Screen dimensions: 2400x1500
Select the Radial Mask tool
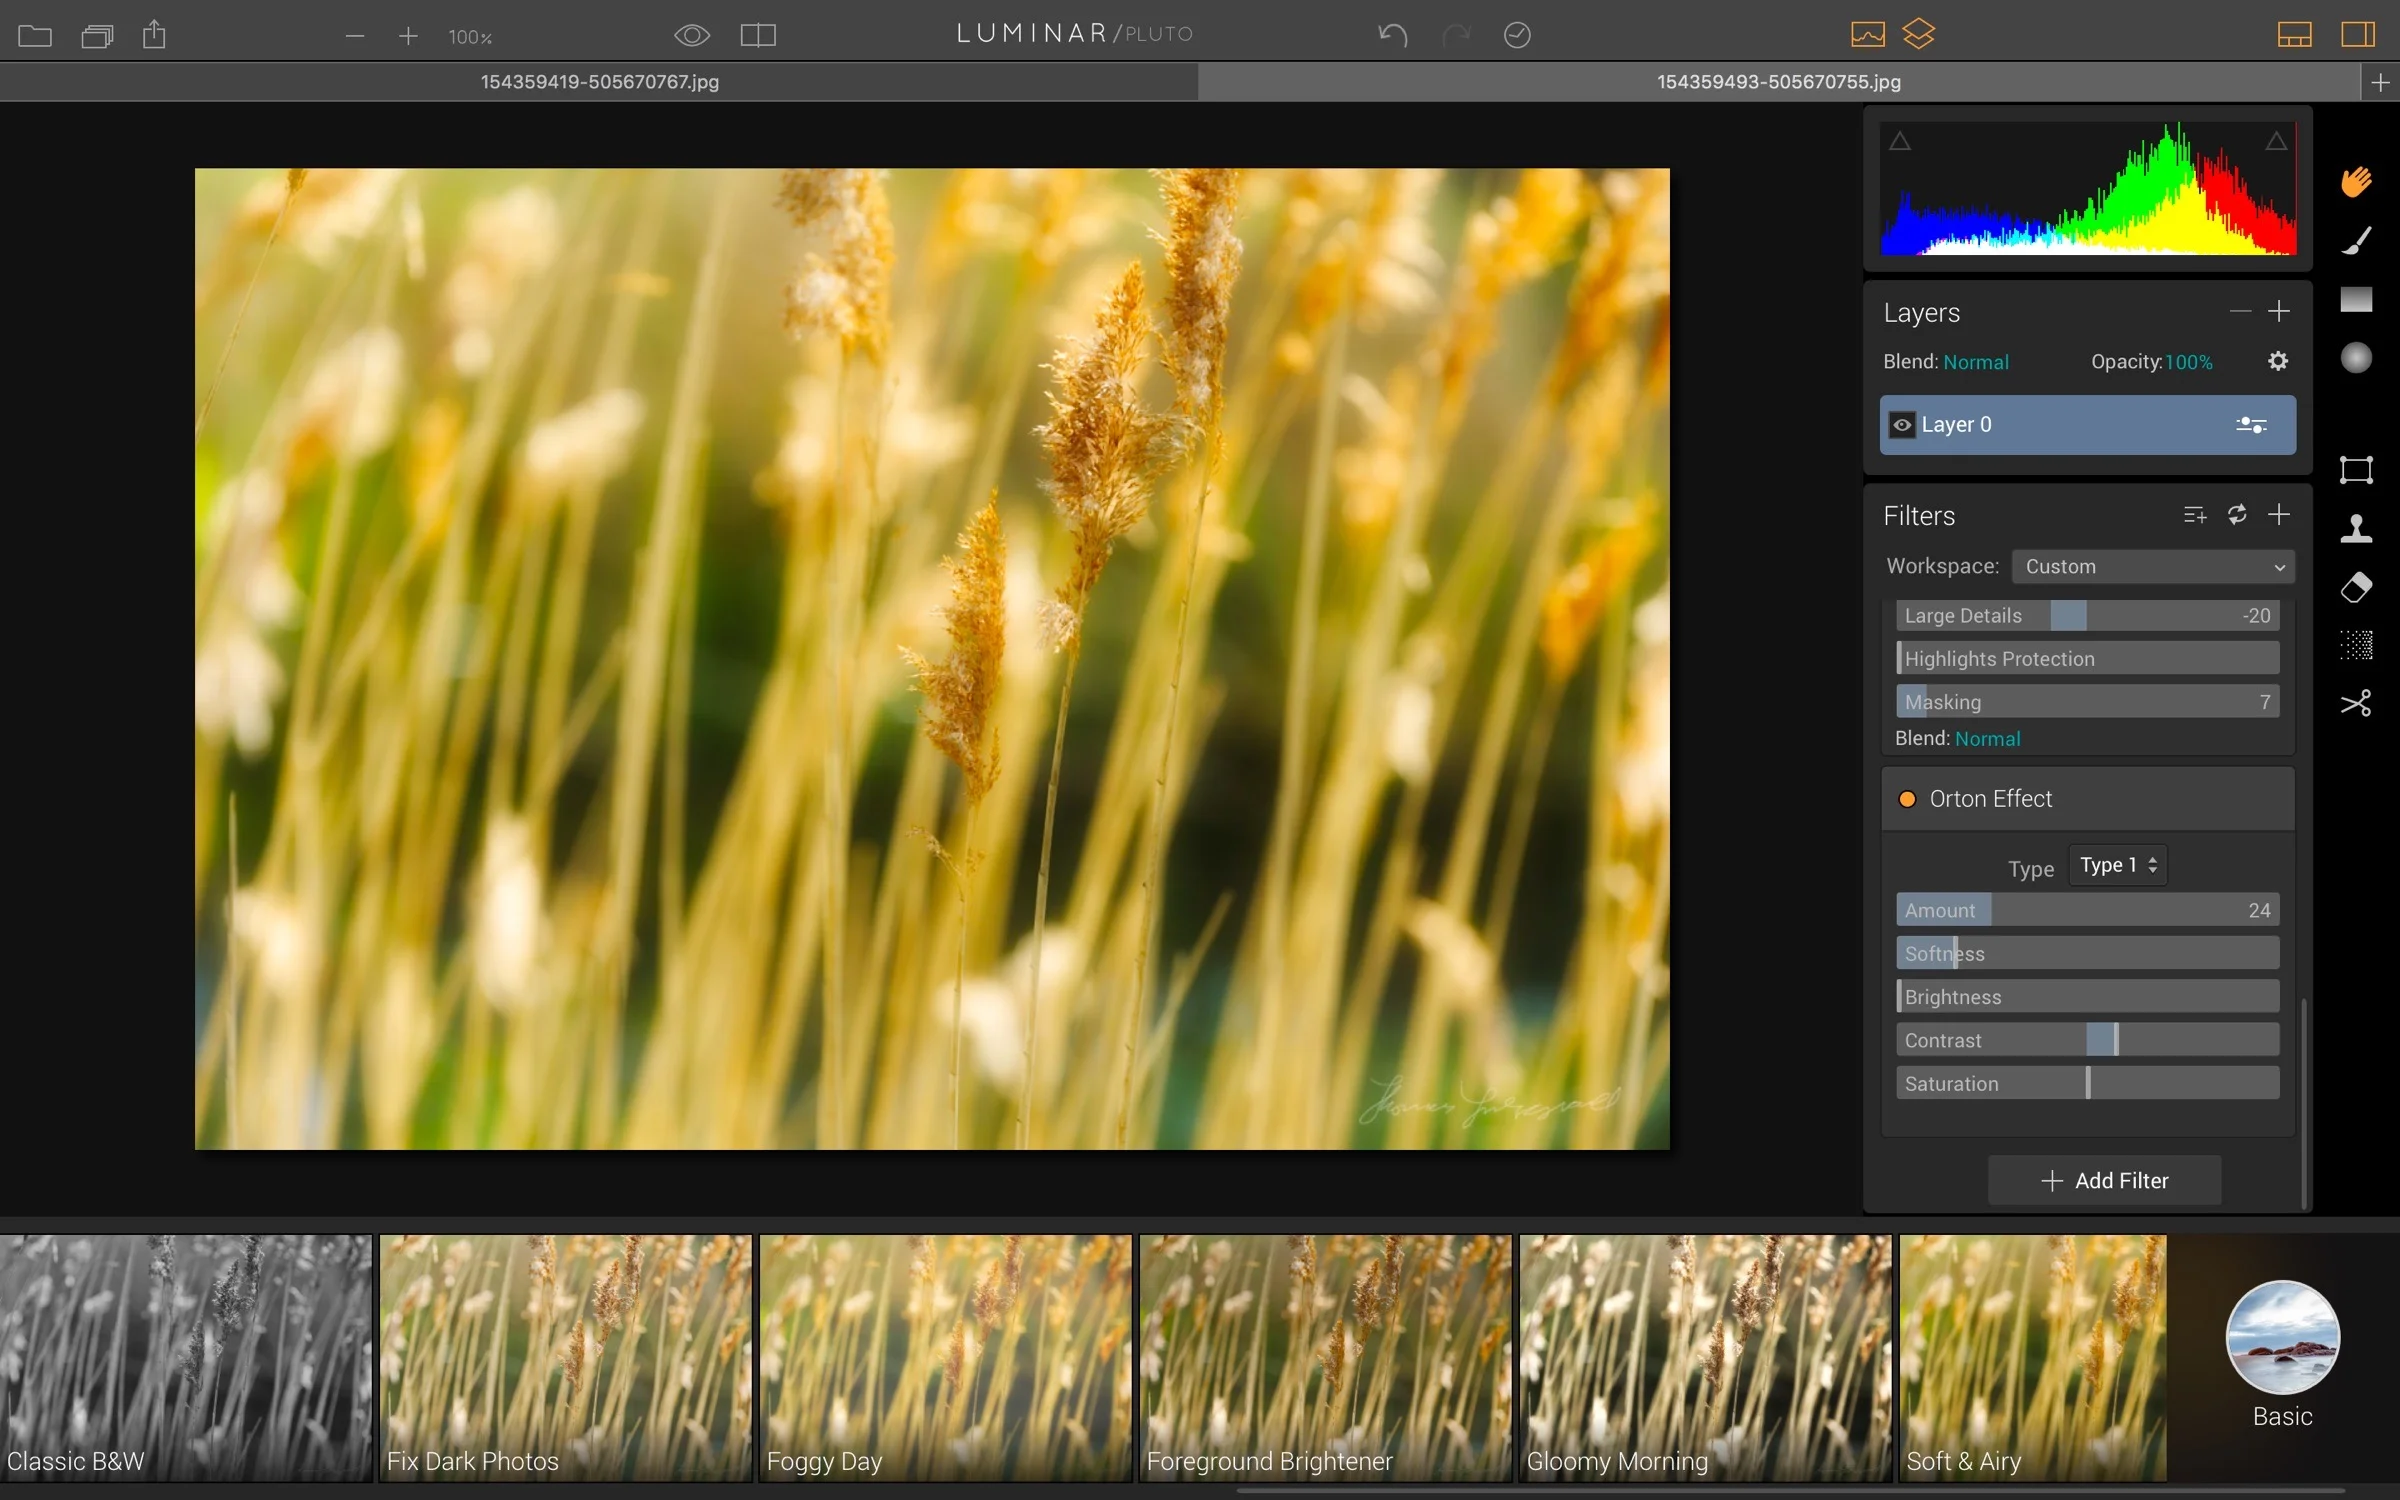[x=2356, y=358]
